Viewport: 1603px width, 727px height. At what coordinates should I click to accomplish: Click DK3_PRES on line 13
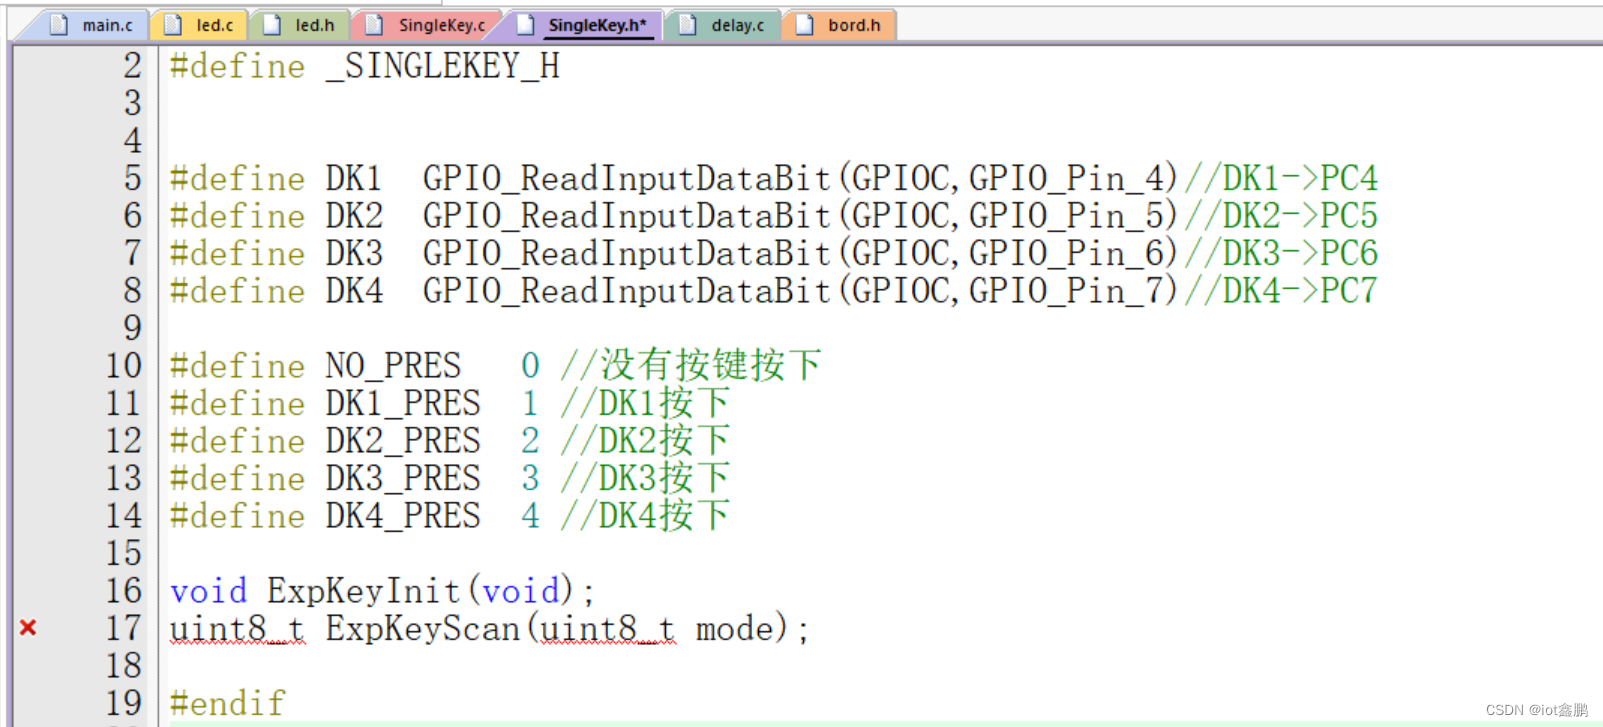(403, 478)
